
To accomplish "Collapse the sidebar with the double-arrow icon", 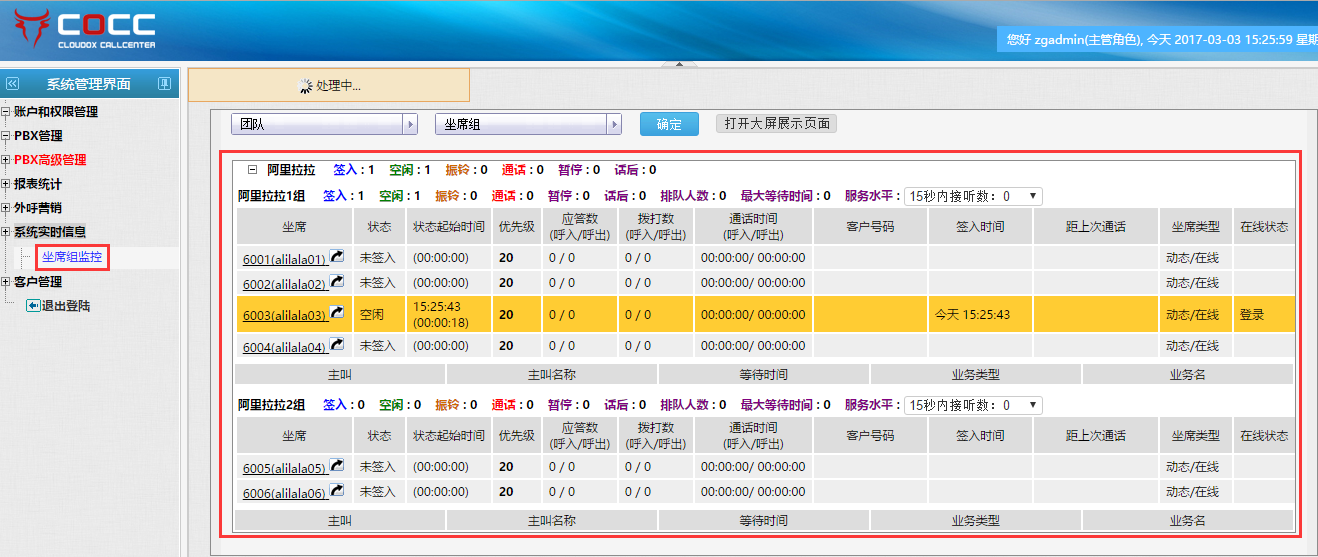I will coord(12,84).
